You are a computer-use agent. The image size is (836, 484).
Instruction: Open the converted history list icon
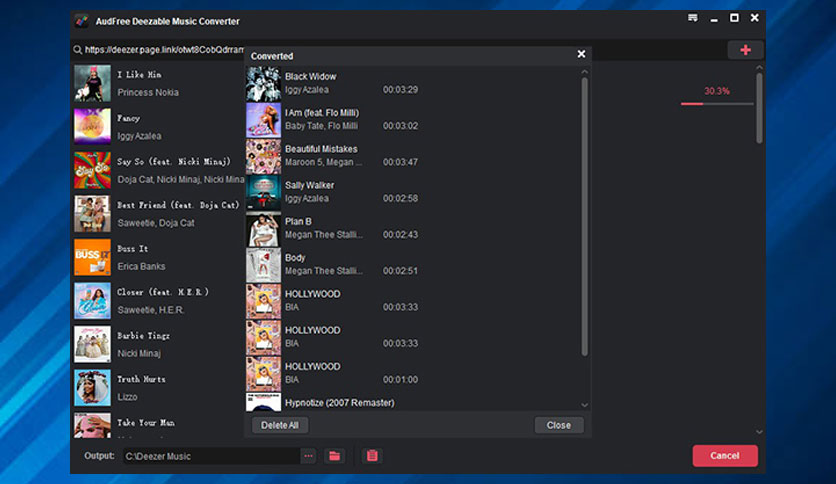coord(372,456)
